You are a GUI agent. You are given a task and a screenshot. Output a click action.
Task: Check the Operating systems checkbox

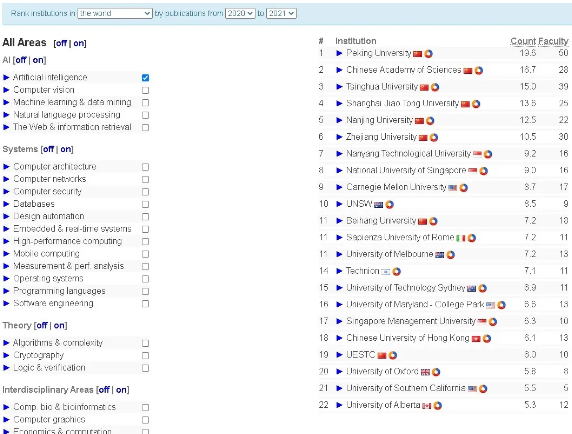pyautogui.click(x=145, y=279)
